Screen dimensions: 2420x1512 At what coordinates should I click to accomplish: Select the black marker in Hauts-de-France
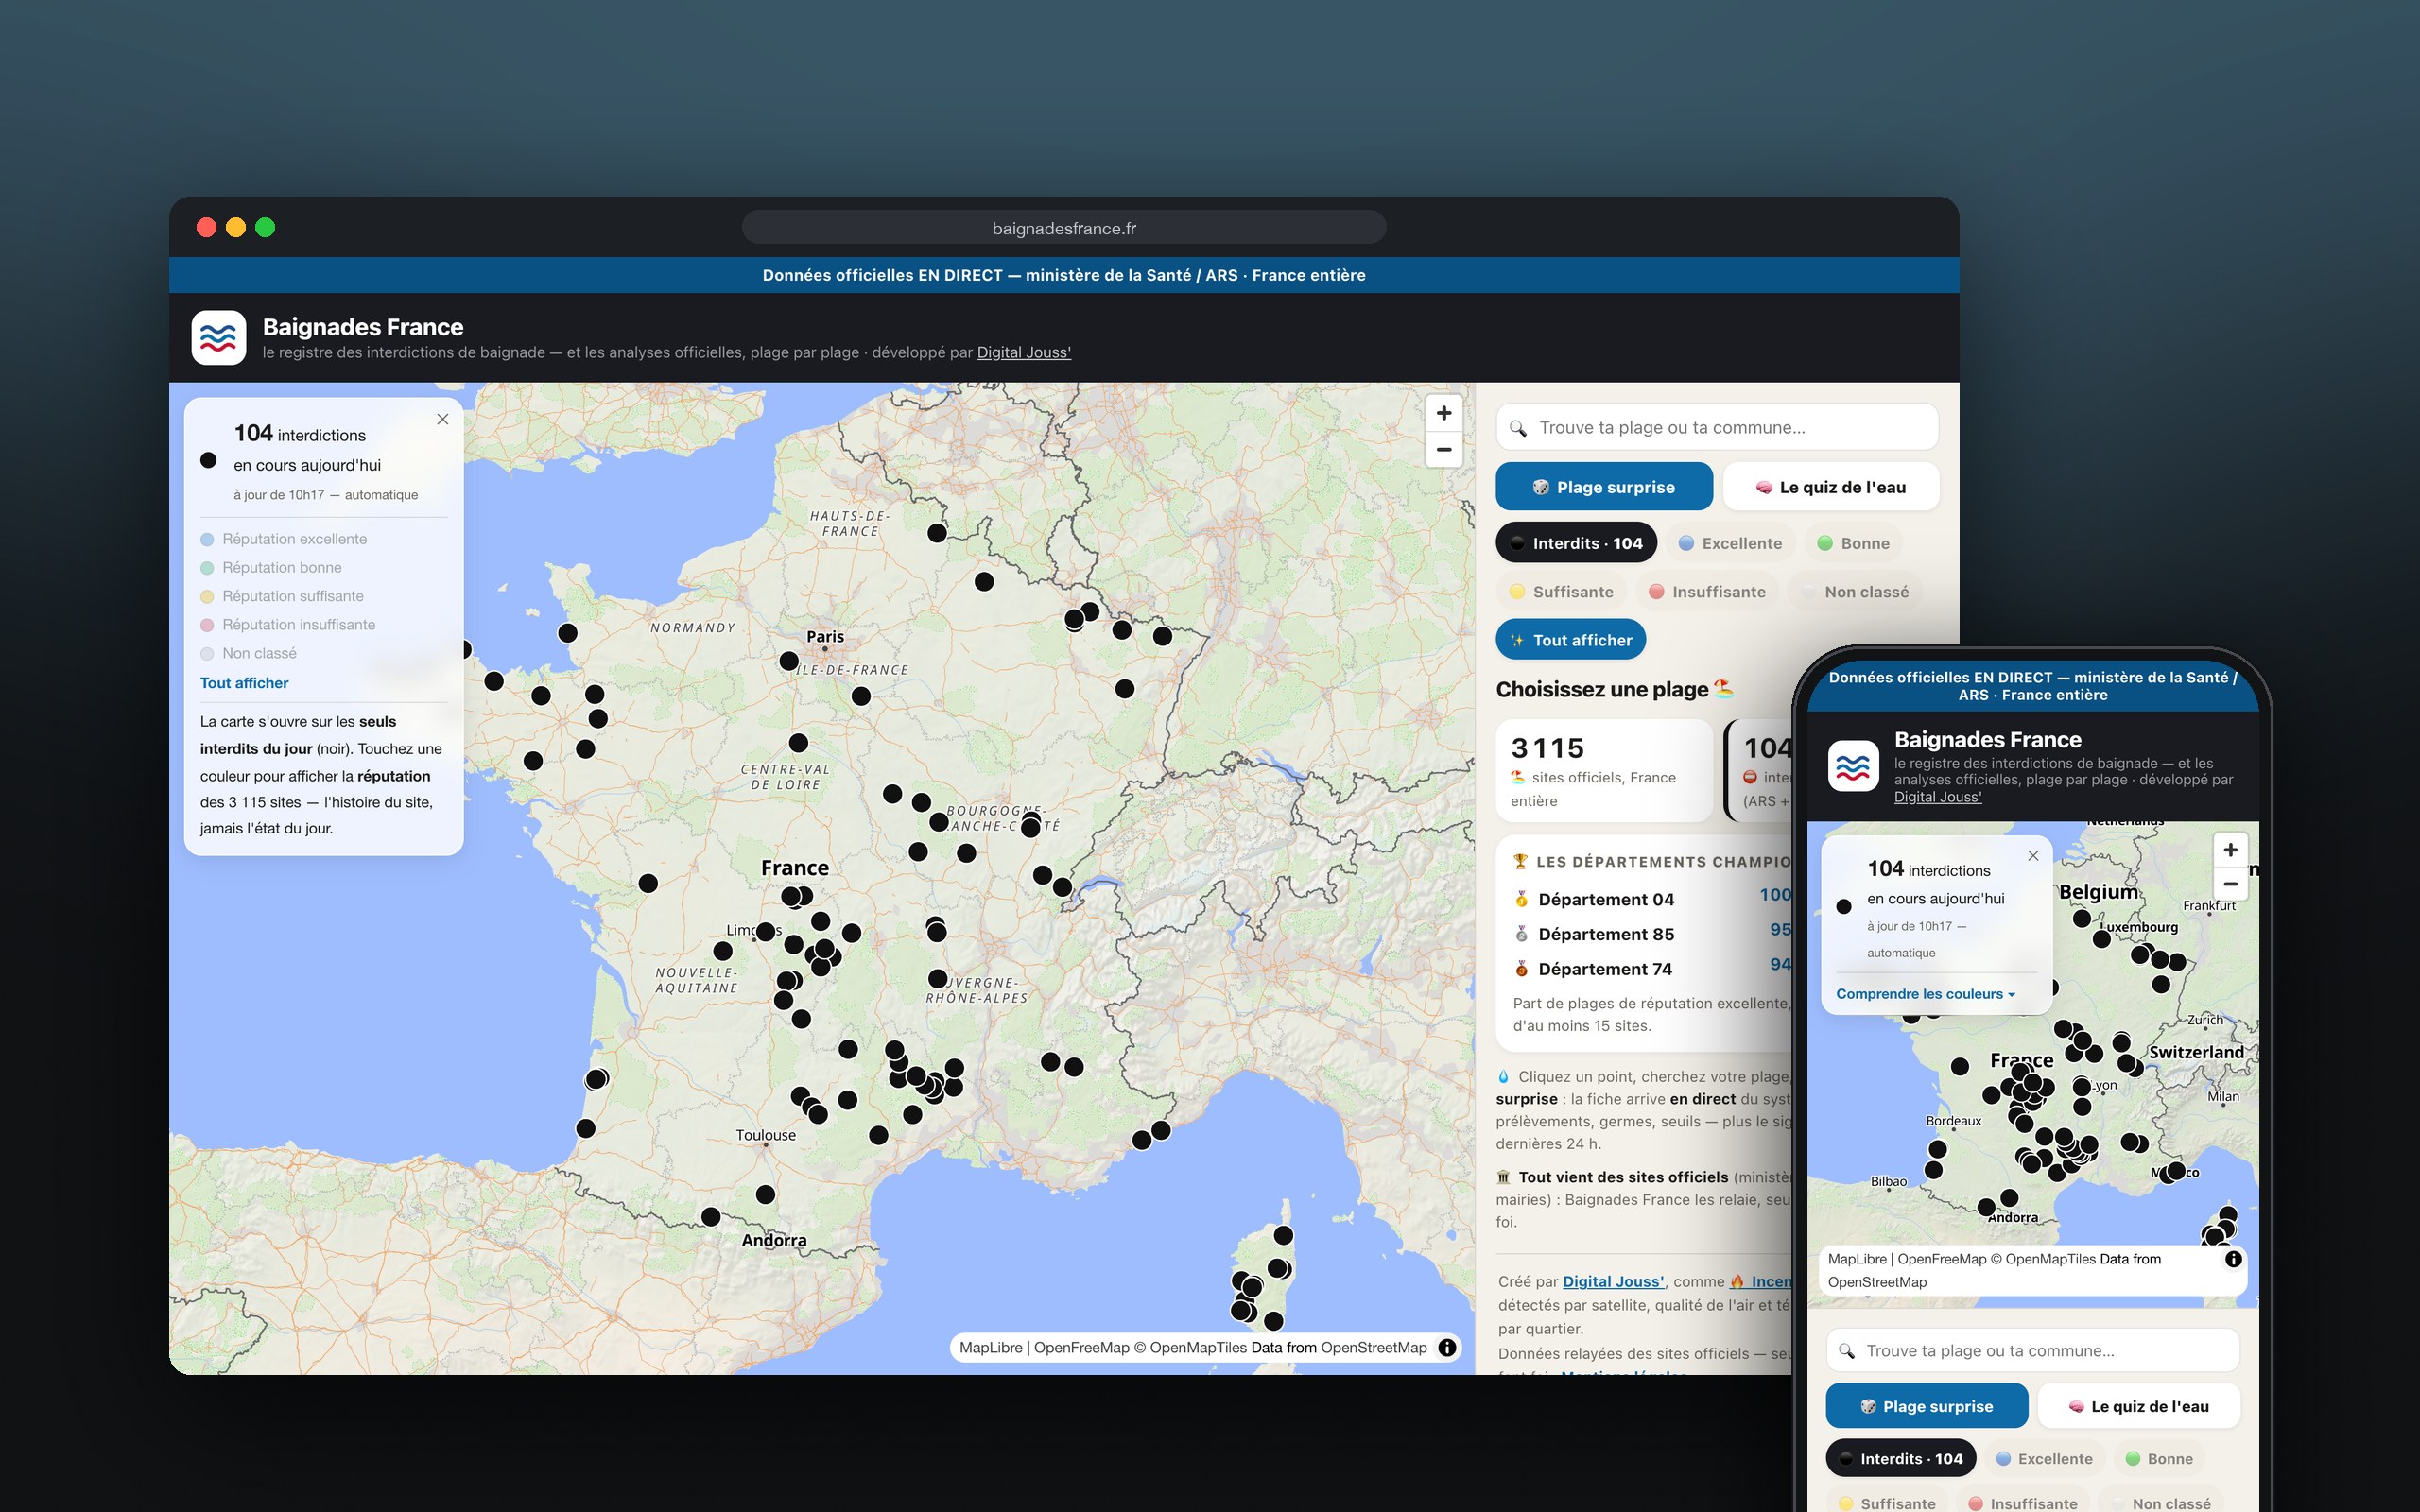click(937, 533)
